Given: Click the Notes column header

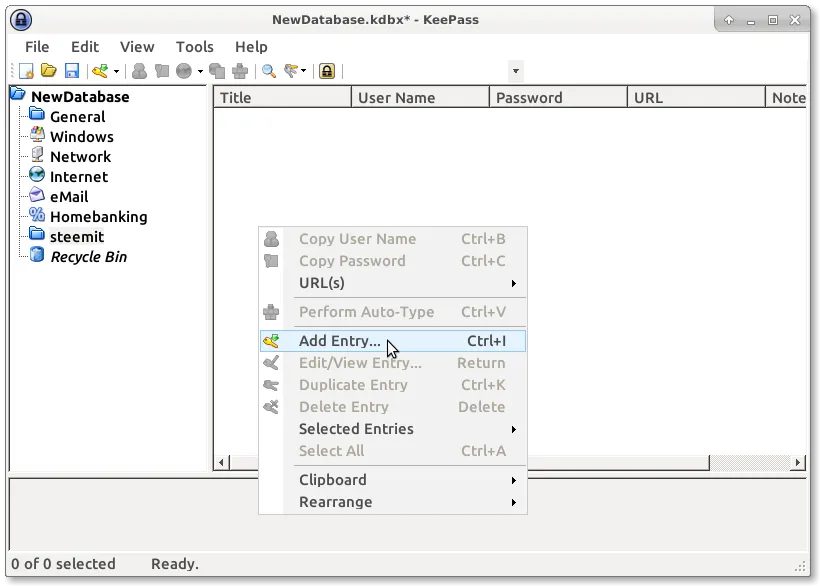Looking at the screenshot, I should click(x=787, y=98).
